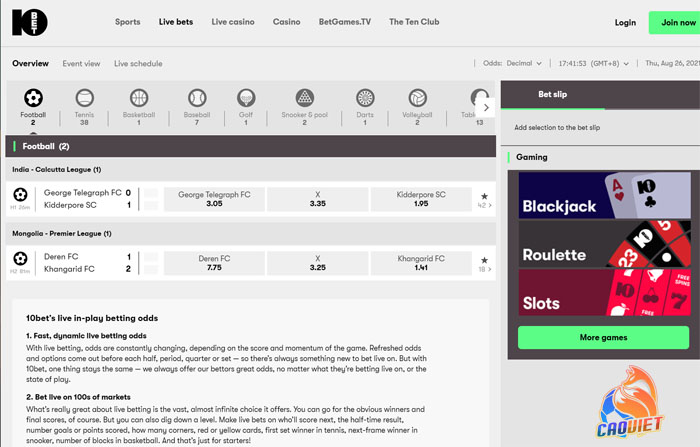Switch to the Event view tab
Screen dimensions: 700x447
[81, 63]
